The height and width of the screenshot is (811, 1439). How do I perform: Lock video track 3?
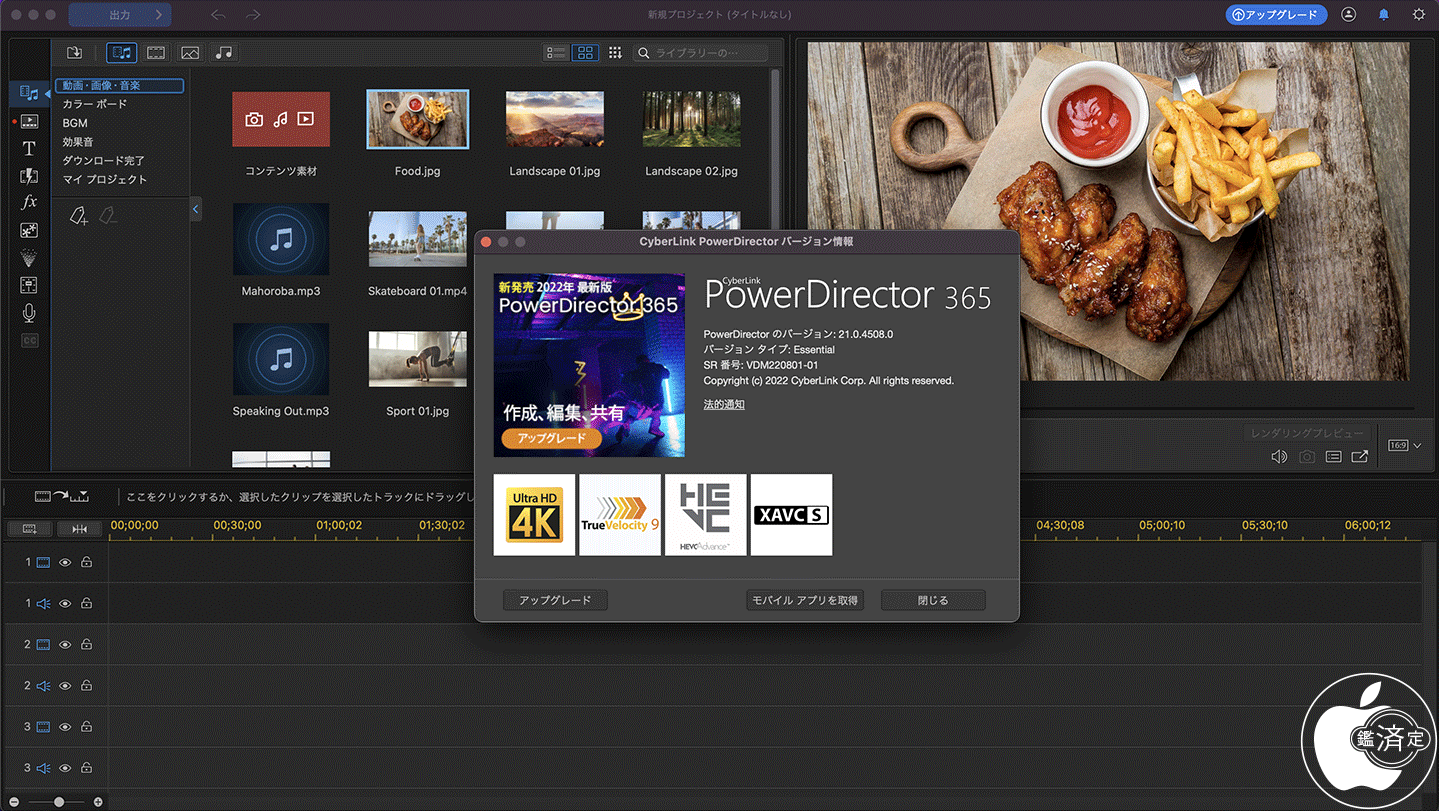click(87, 727)
